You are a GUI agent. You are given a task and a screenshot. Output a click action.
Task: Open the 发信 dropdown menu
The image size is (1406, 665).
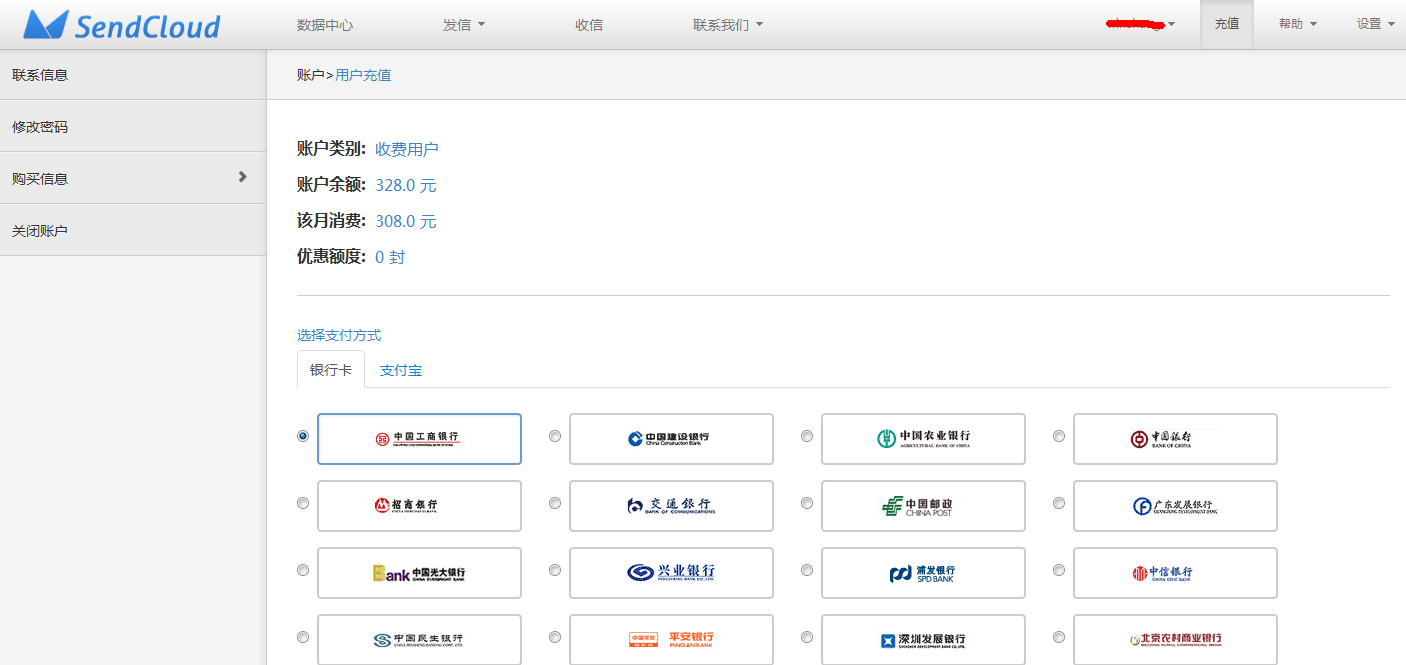tap(464, 25)
